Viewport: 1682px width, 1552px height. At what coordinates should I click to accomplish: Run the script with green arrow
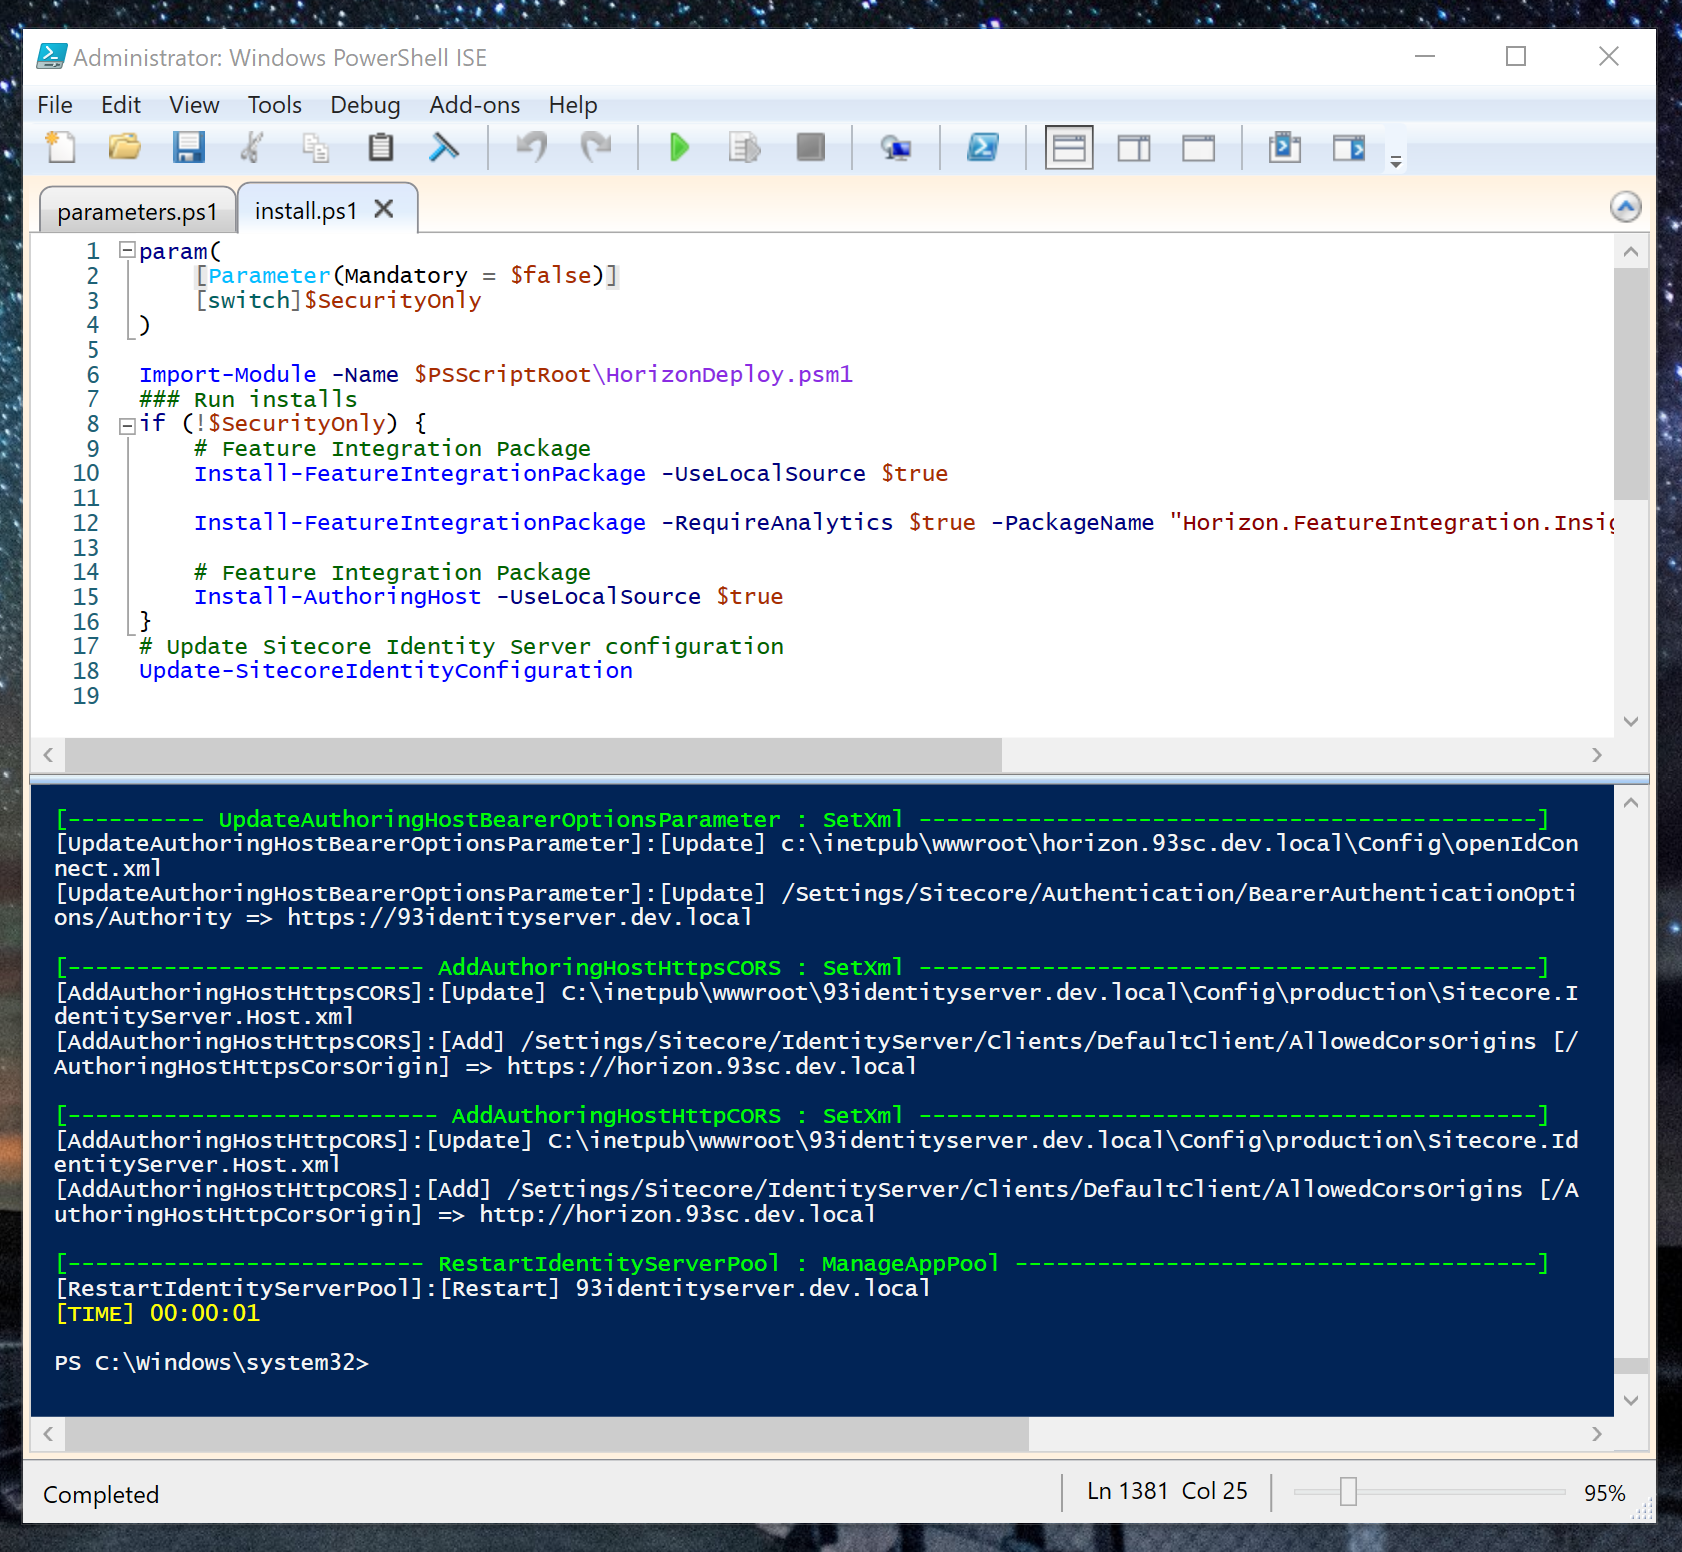tap(679, 148)
